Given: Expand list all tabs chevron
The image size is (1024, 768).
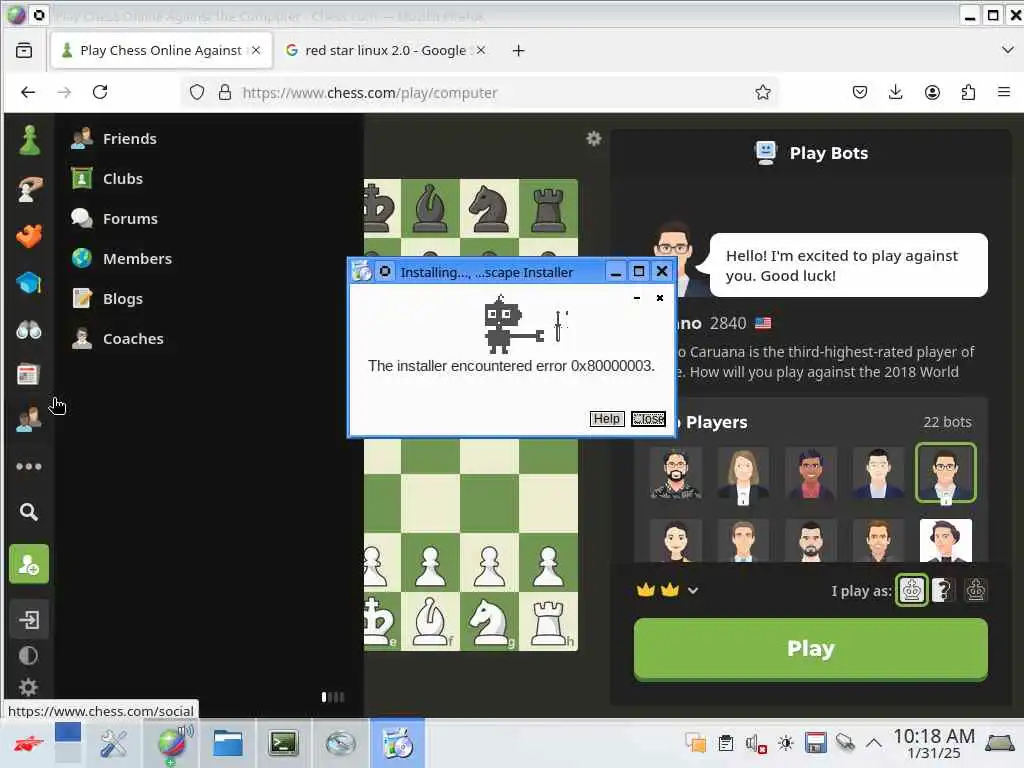Looking at the screenshot, I should coord(1007,50).
